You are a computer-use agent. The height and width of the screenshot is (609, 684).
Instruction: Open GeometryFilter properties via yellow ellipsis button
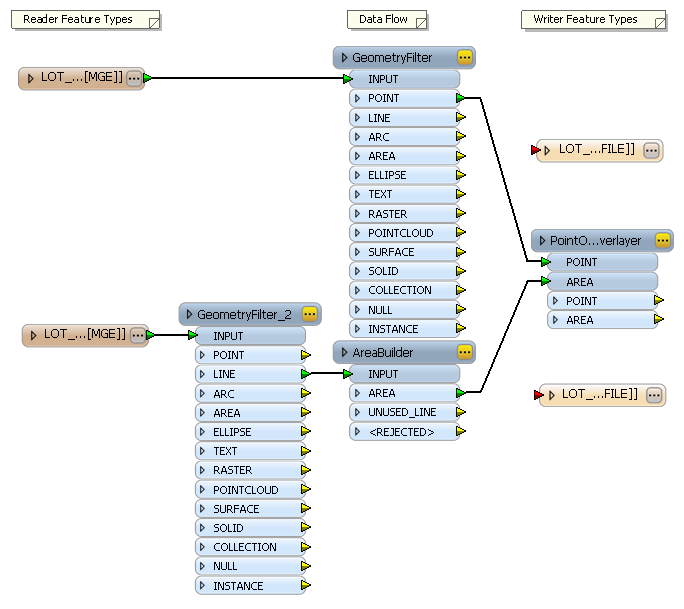pos(464,58)
